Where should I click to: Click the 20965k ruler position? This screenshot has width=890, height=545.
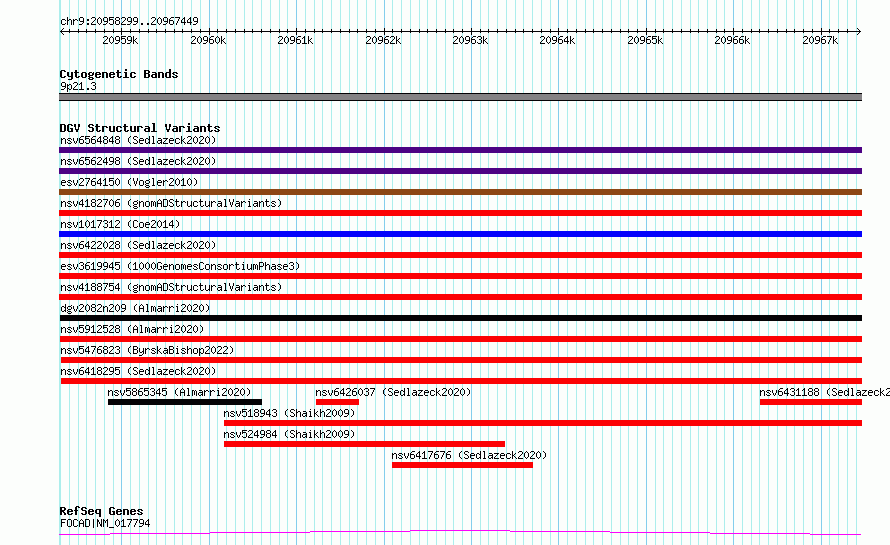(x=645, y=40)
